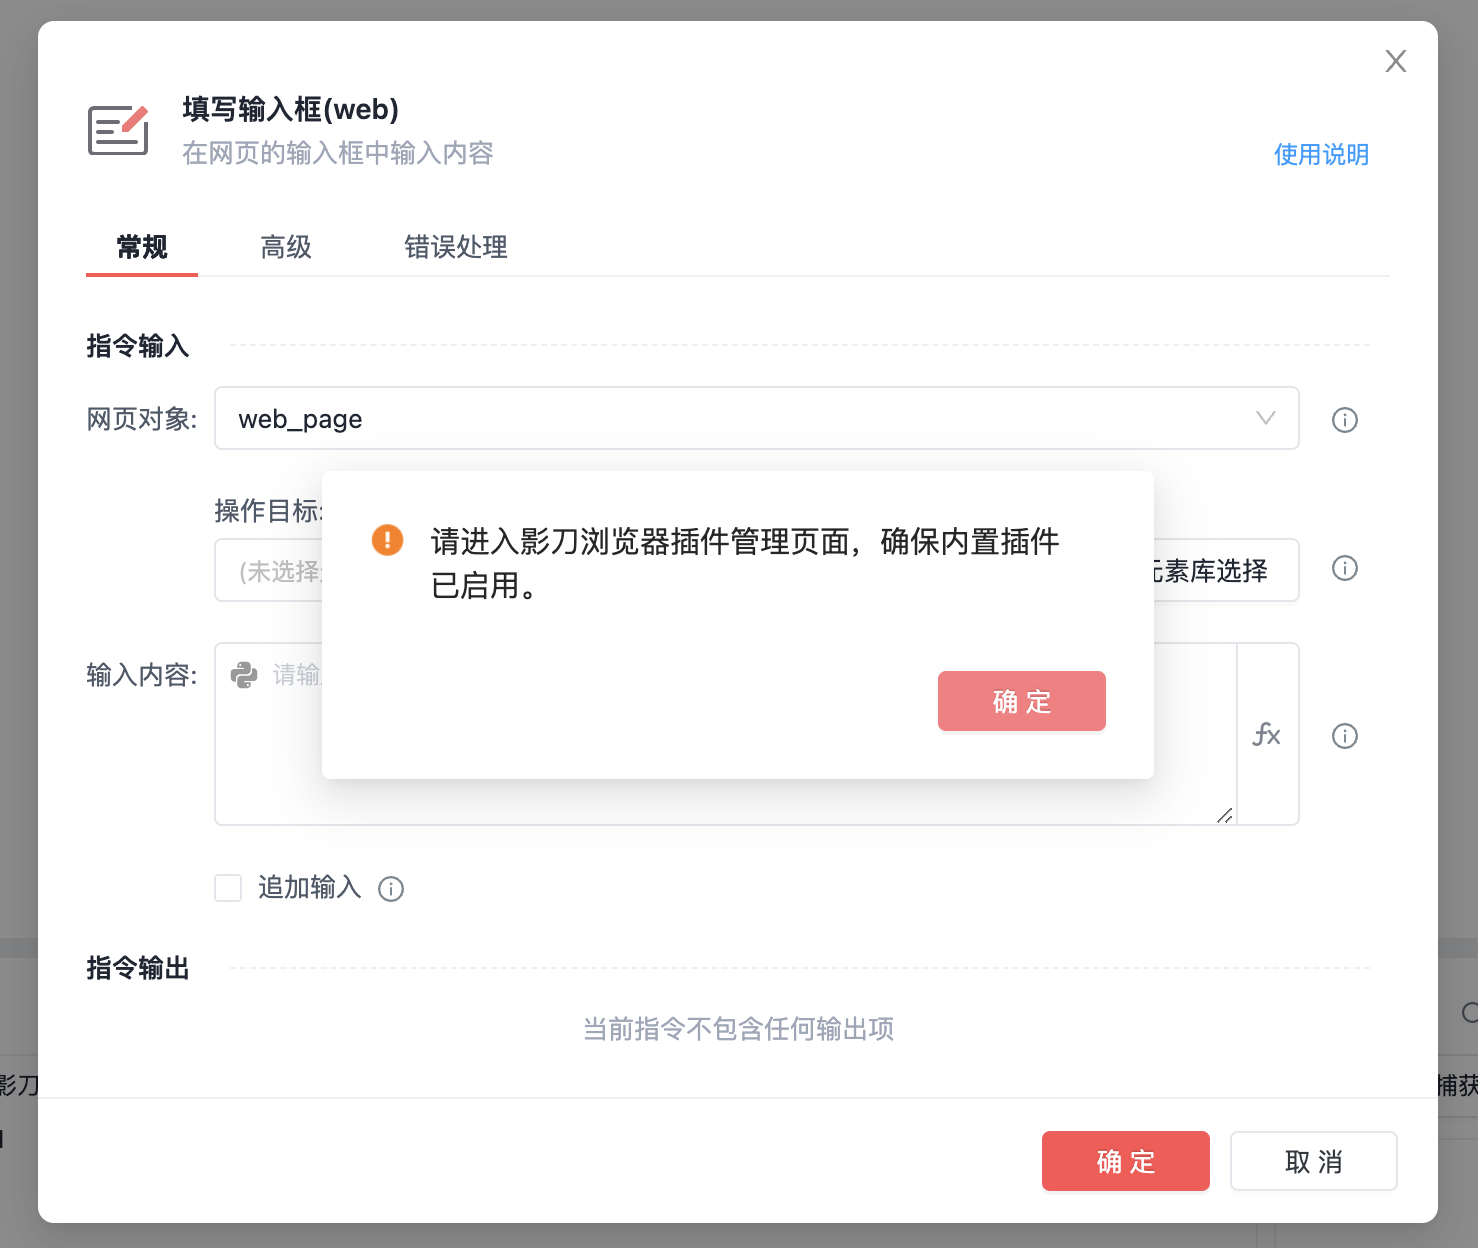Open the fx expression editor
This screenshot has width=1478, height=1248.
[1267, 734]
